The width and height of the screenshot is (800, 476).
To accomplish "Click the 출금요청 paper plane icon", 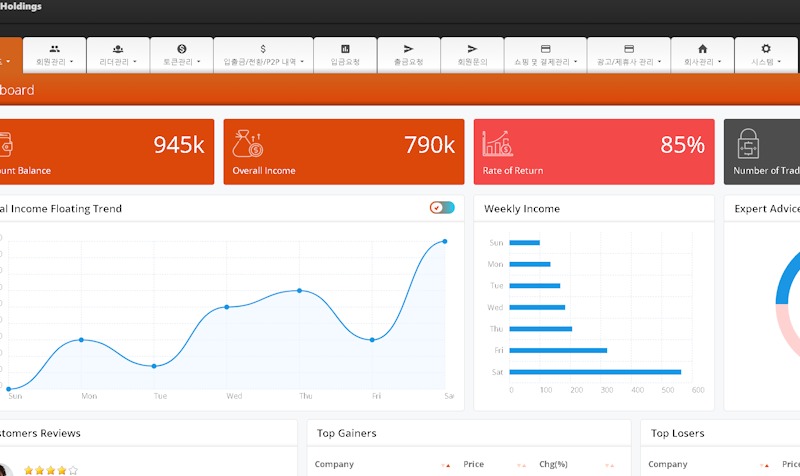I will point(408,48).
